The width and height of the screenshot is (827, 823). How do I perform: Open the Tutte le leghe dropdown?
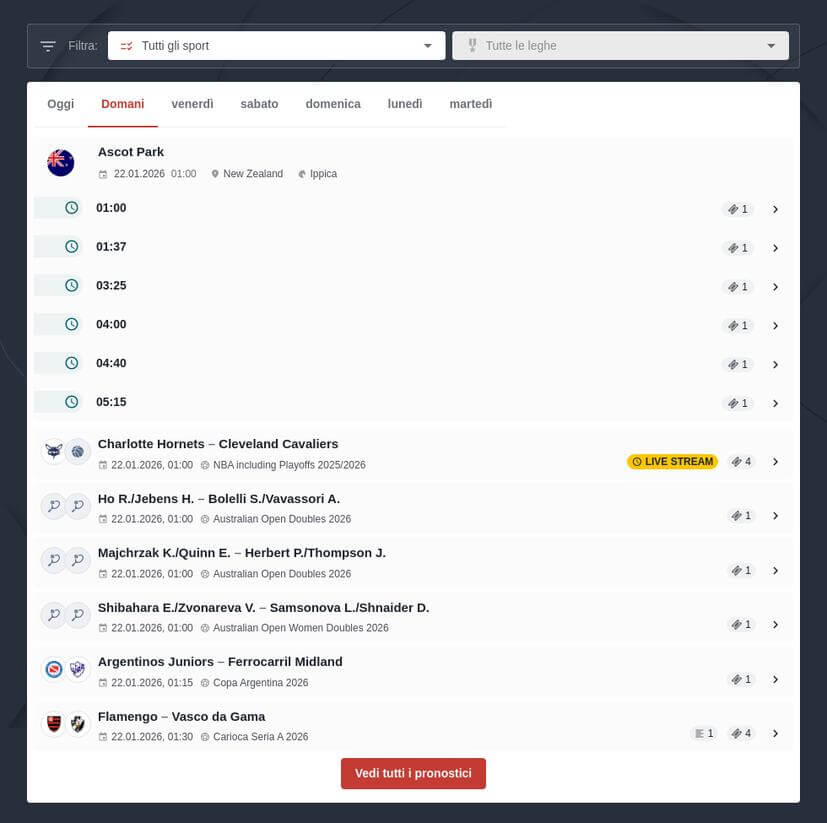620,46
